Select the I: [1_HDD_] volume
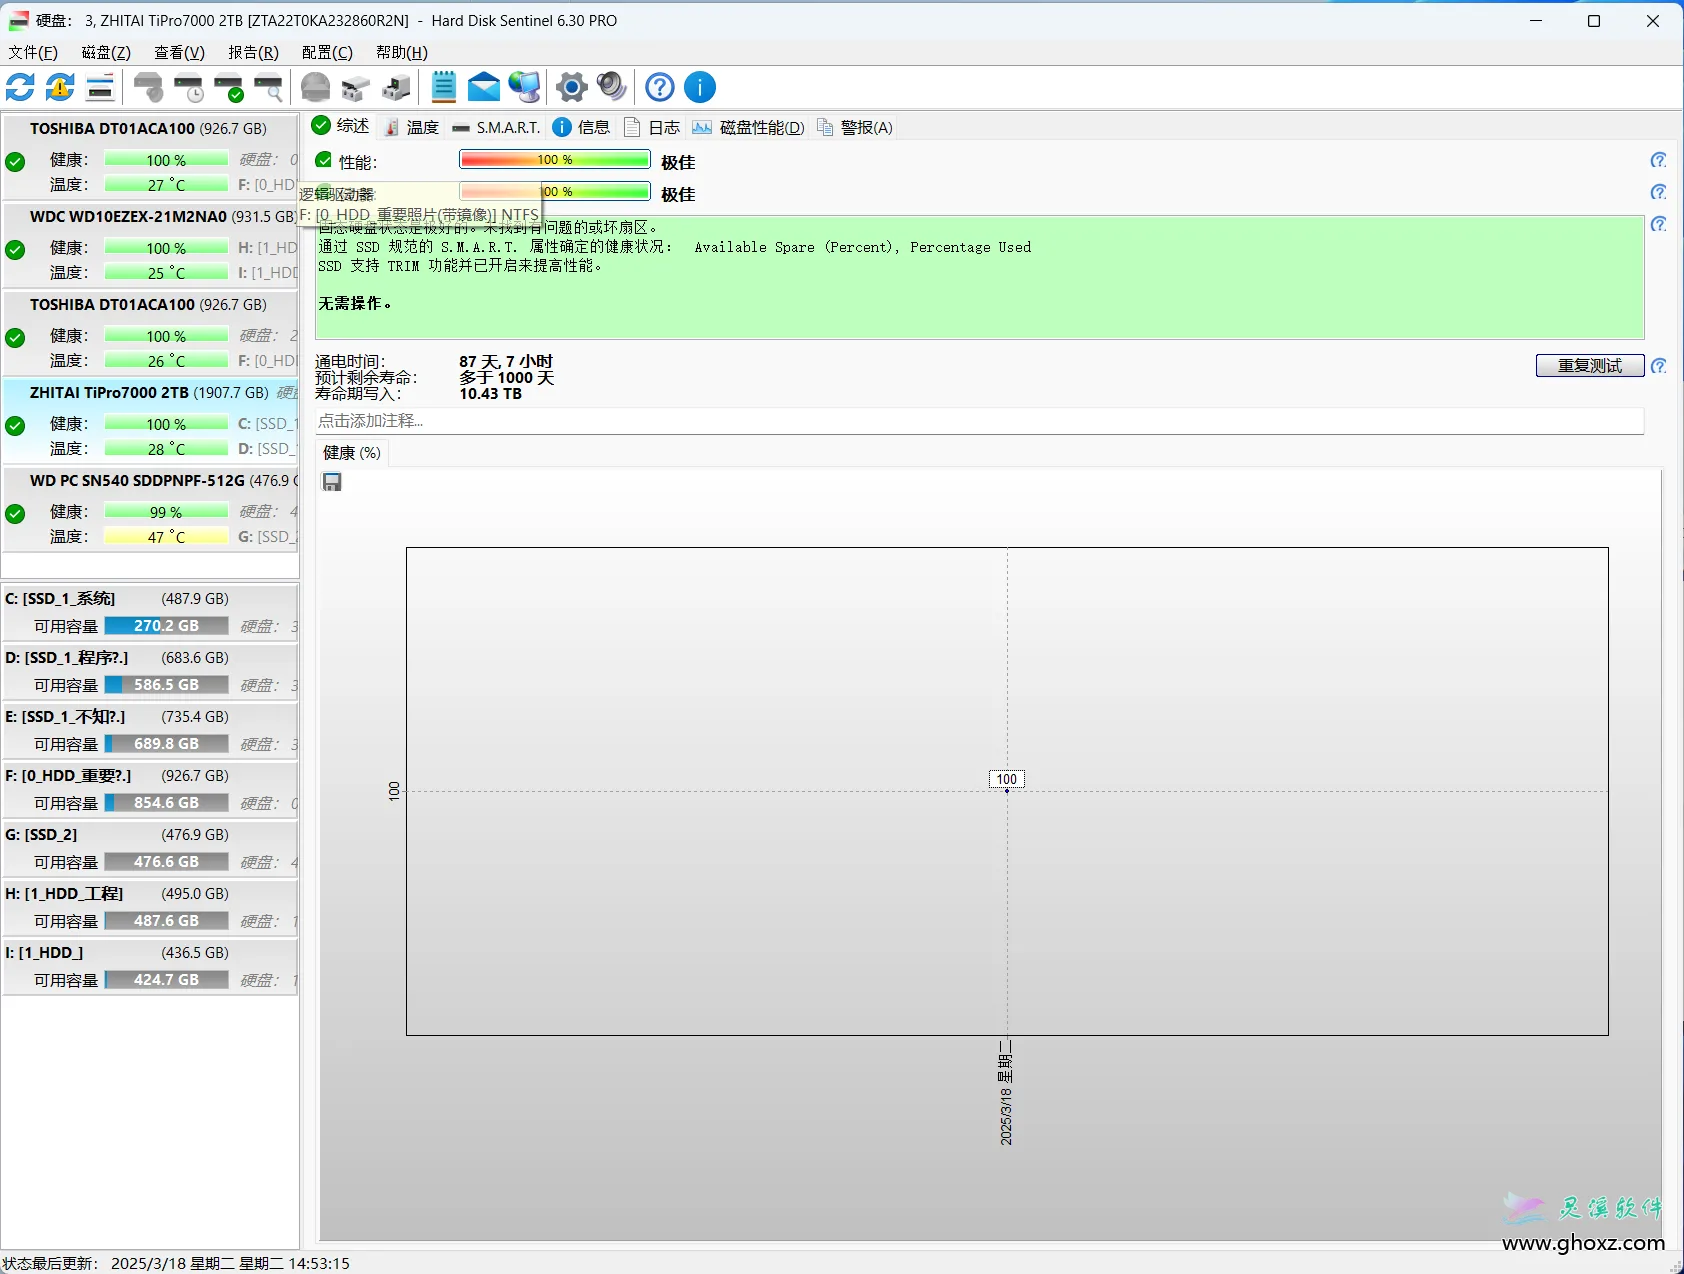The height and width of the screenshot is (1274, 1684). pyautogui.click(x=150, y=967)
